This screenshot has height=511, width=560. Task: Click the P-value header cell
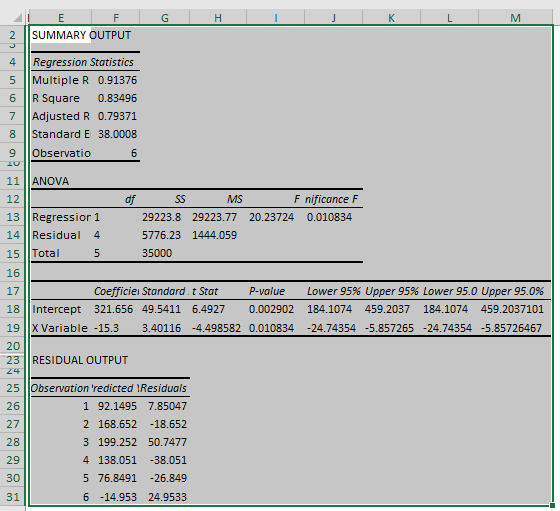tap(267, 291)
